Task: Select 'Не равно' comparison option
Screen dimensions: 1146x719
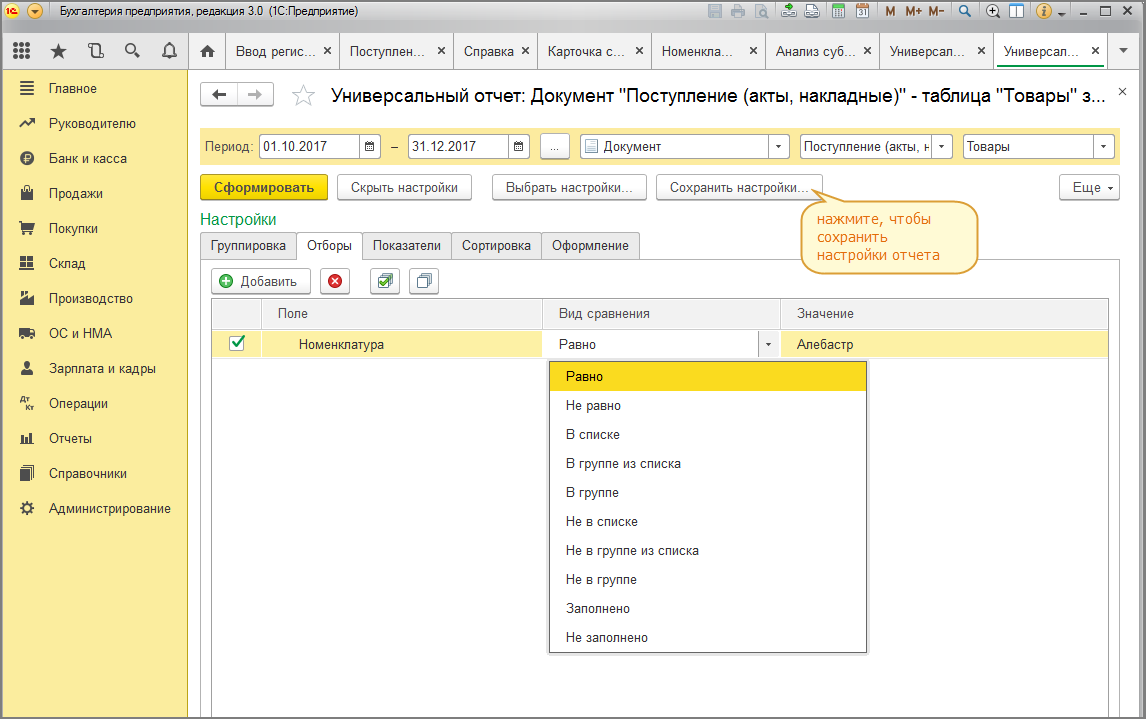Action: [593, 406]
